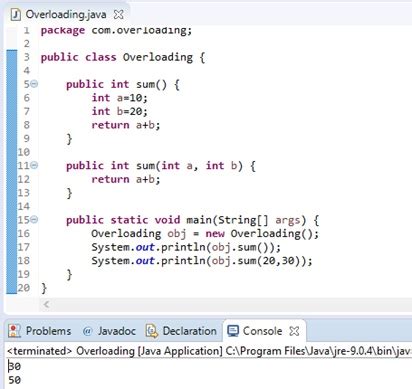Select the Overloading.java editor tab
The width and height of the screenshot is (412, 389).
coord(66,14)
